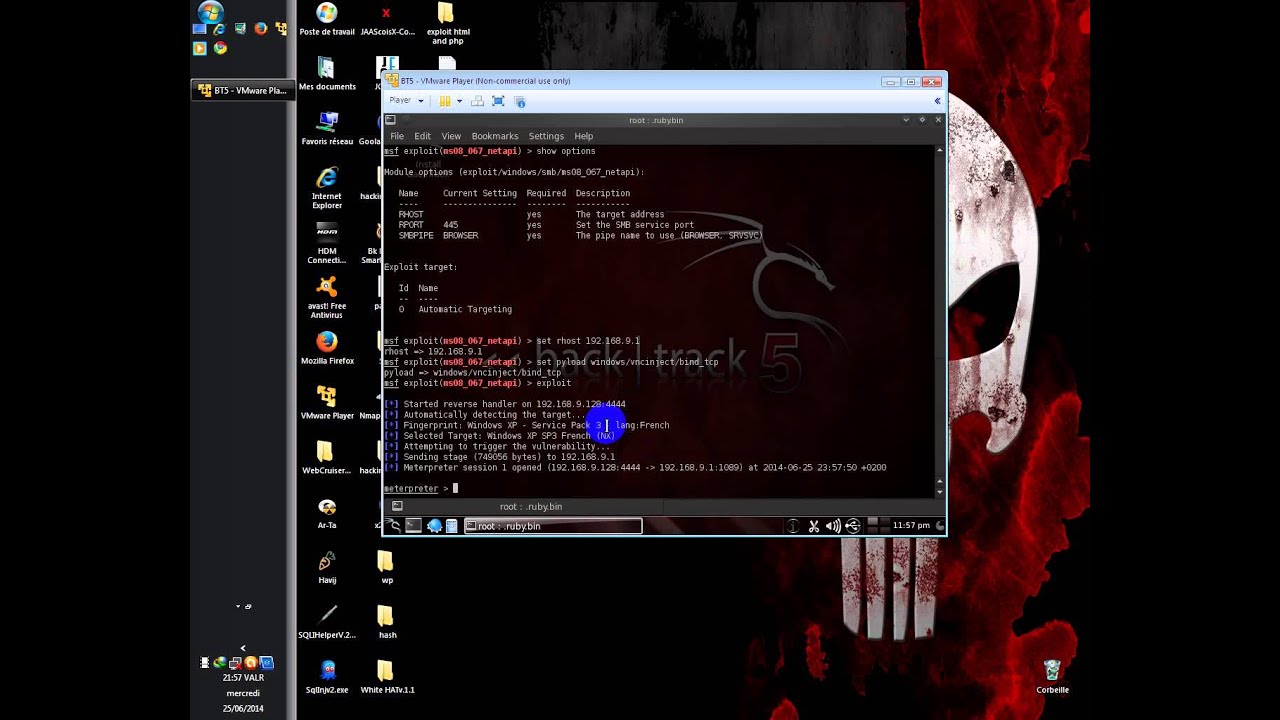Open WebCruiser folder on desktop
Image resolution: width=1280 pixels, height=720 pixels.
(327, 458)
